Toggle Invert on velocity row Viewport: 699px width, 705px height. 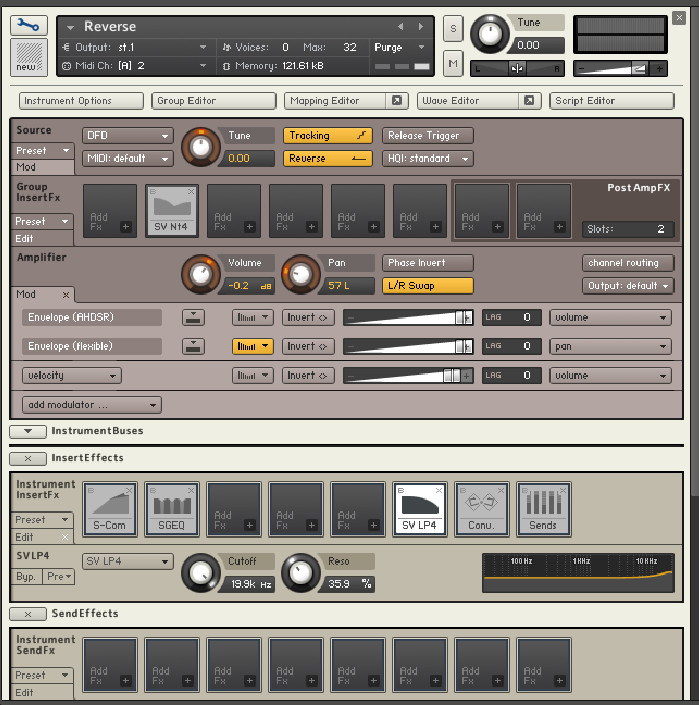point(308,375)
